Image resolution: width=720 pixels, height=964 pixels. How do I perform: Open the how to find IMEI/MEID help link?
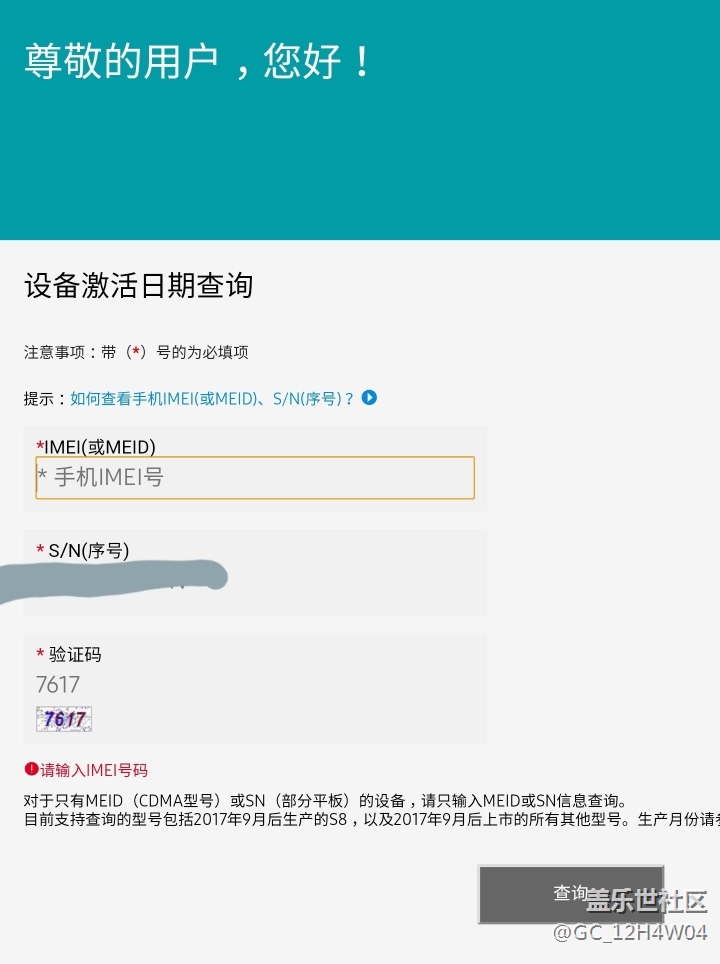212,398
